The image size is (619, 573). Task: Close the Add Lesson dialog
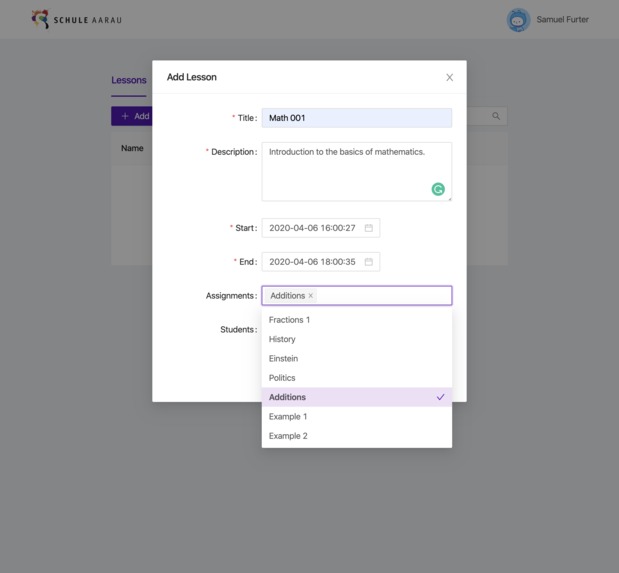[x=449, y=77]
